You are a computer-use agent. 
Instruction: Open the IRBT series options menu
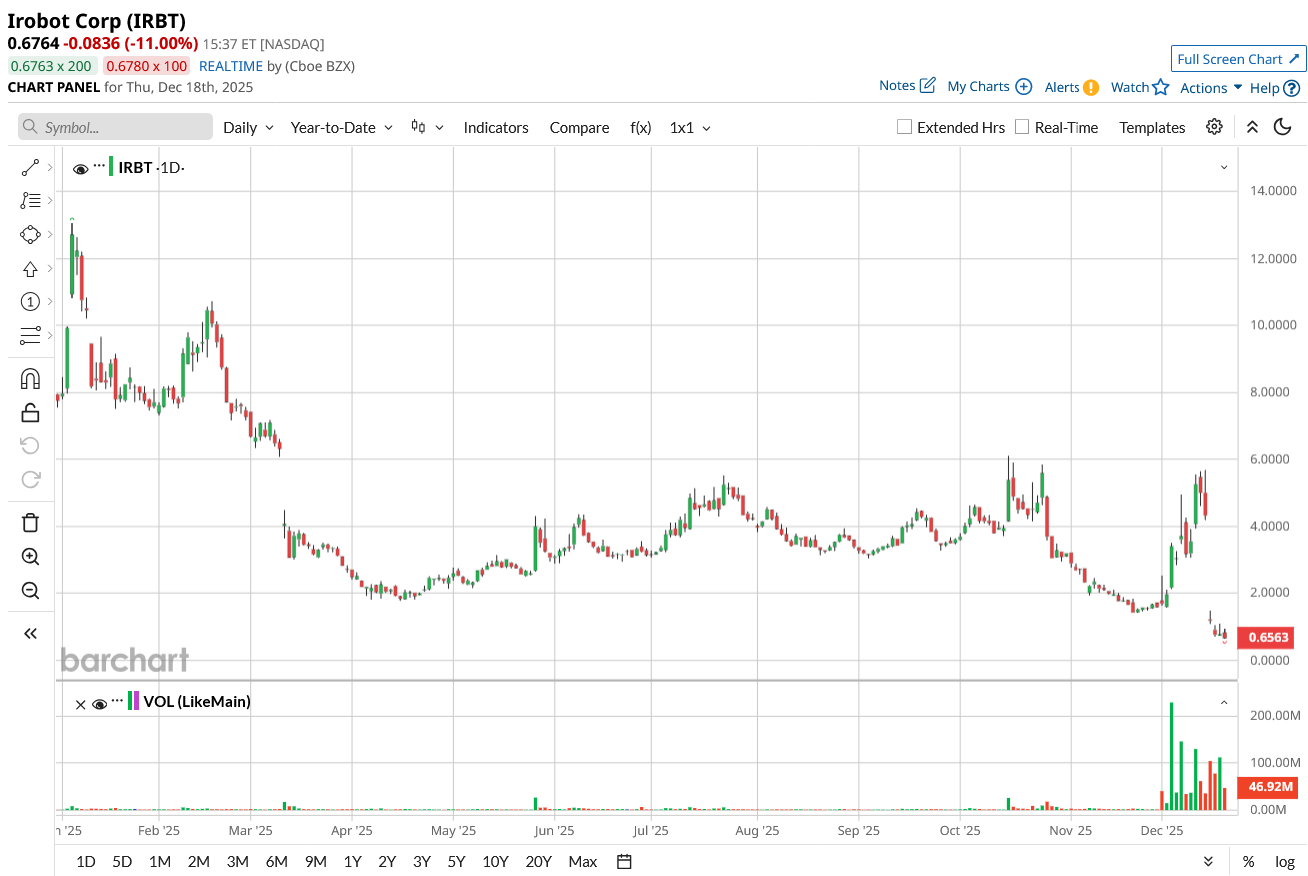99,166
